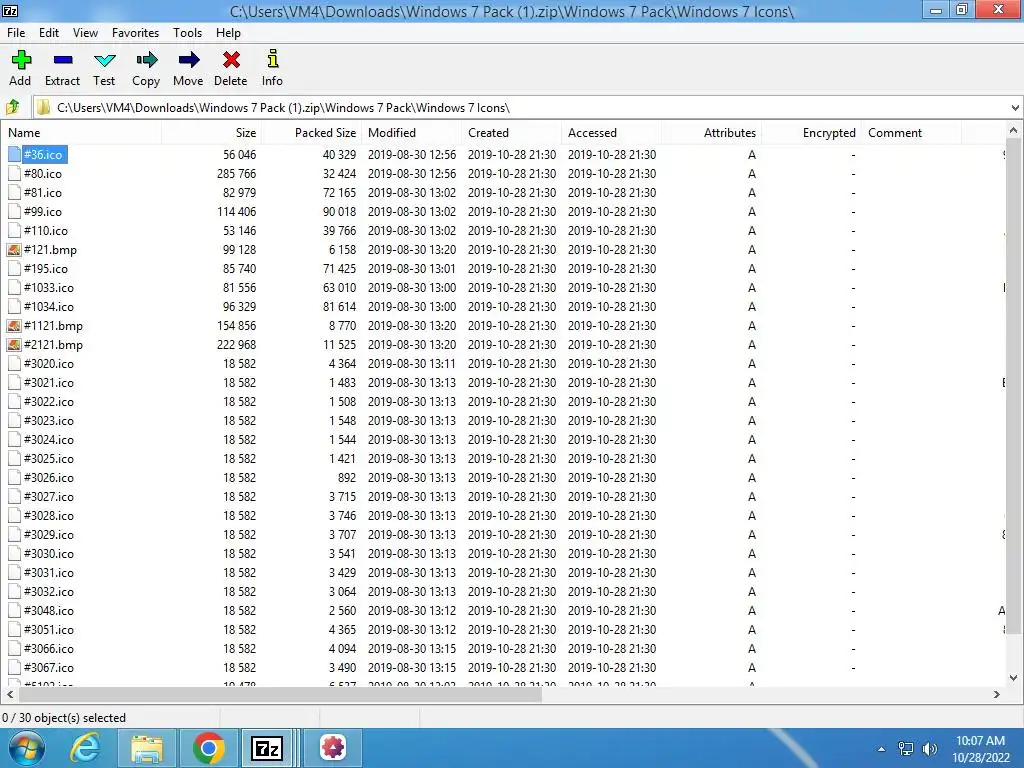Screen dimensions: 1024x768
Task: Select the file #1033.ico
Action: tap(49, 287)
